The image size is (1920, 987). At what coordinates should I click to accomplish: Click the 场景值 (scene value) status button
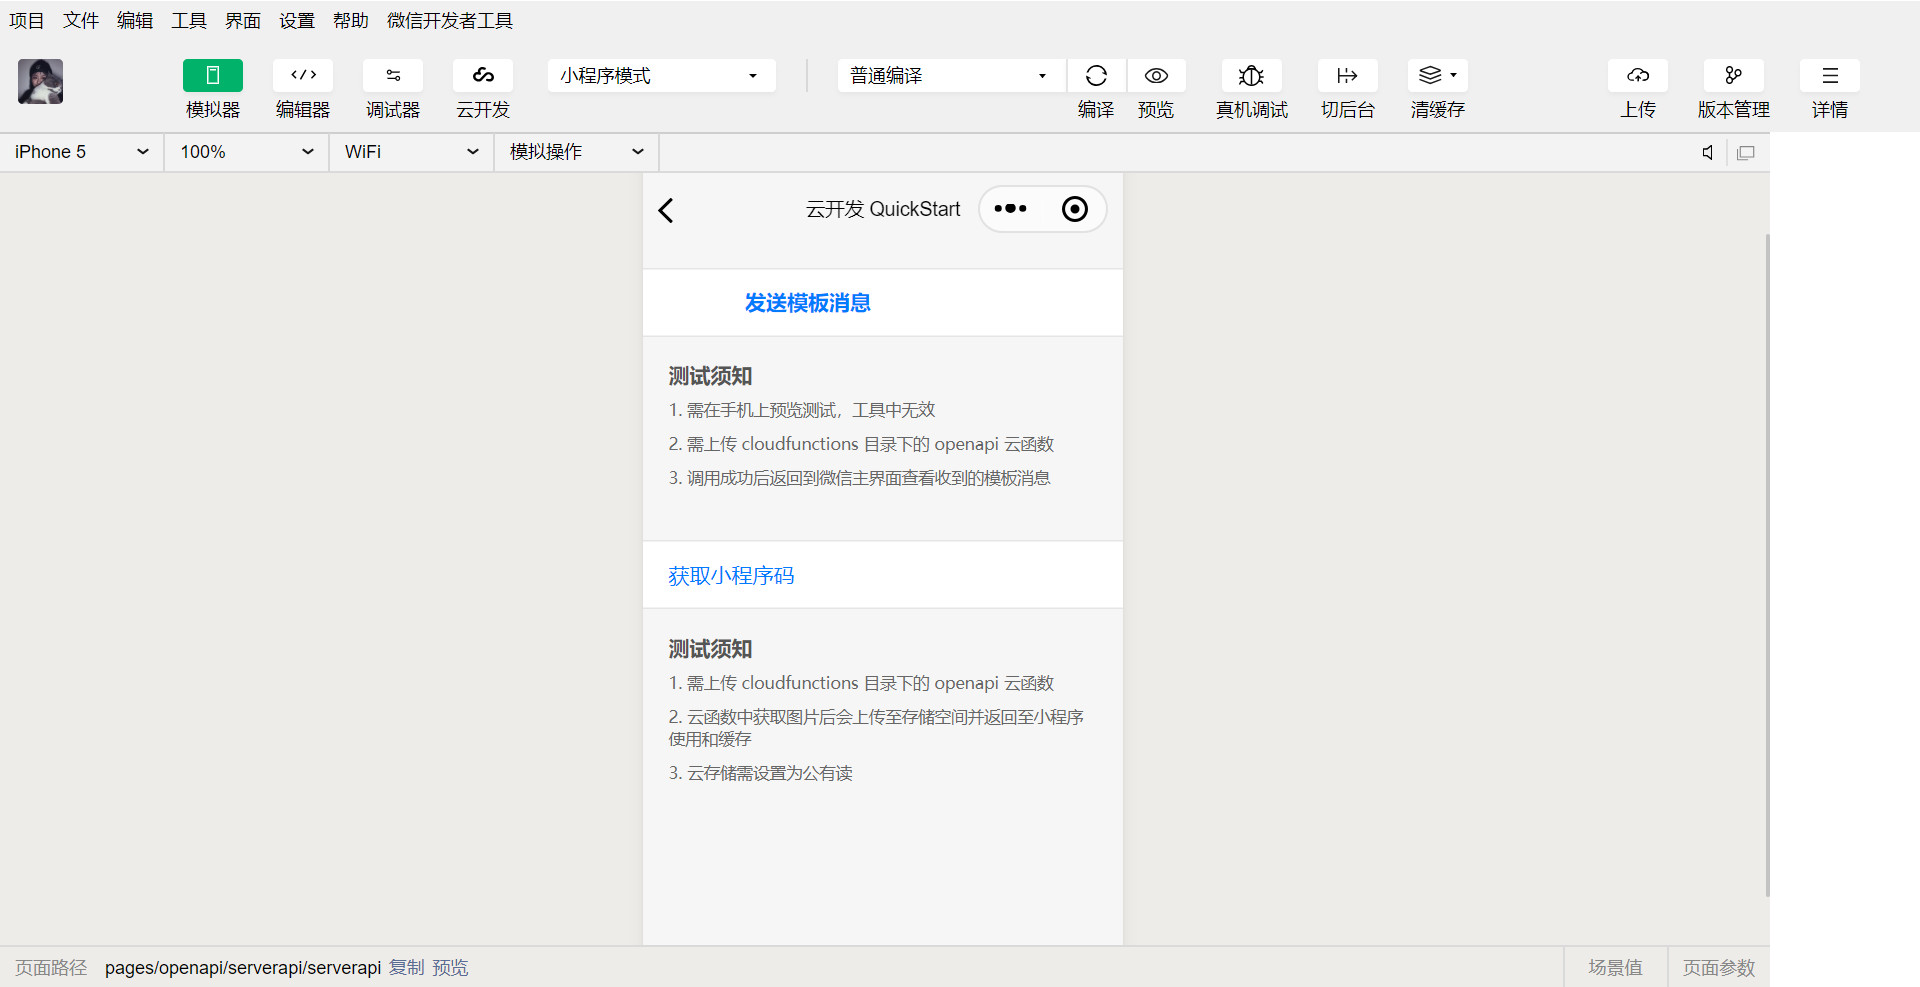point(1616,968)
